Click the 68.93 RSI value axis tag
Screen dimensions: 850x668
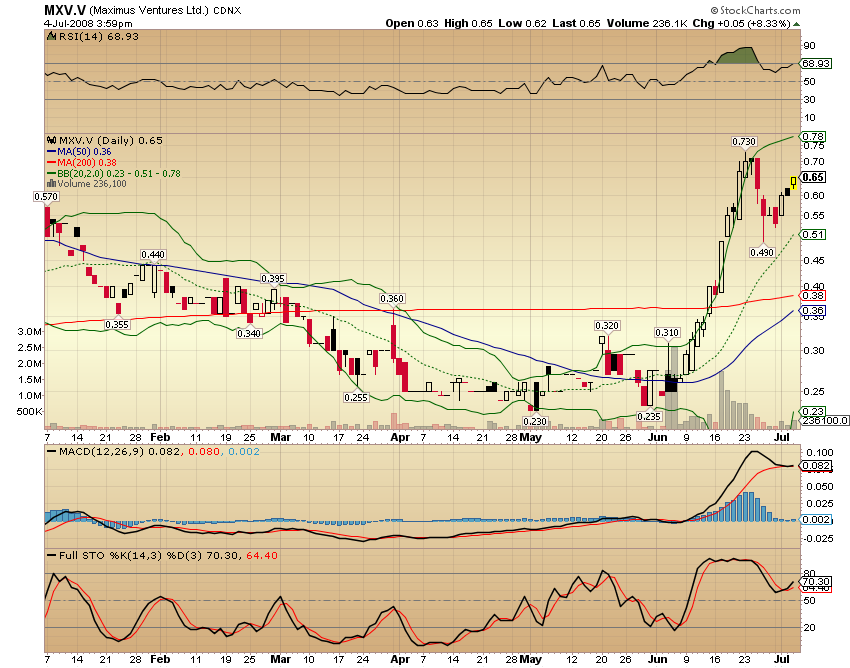(x=817, y=63)
